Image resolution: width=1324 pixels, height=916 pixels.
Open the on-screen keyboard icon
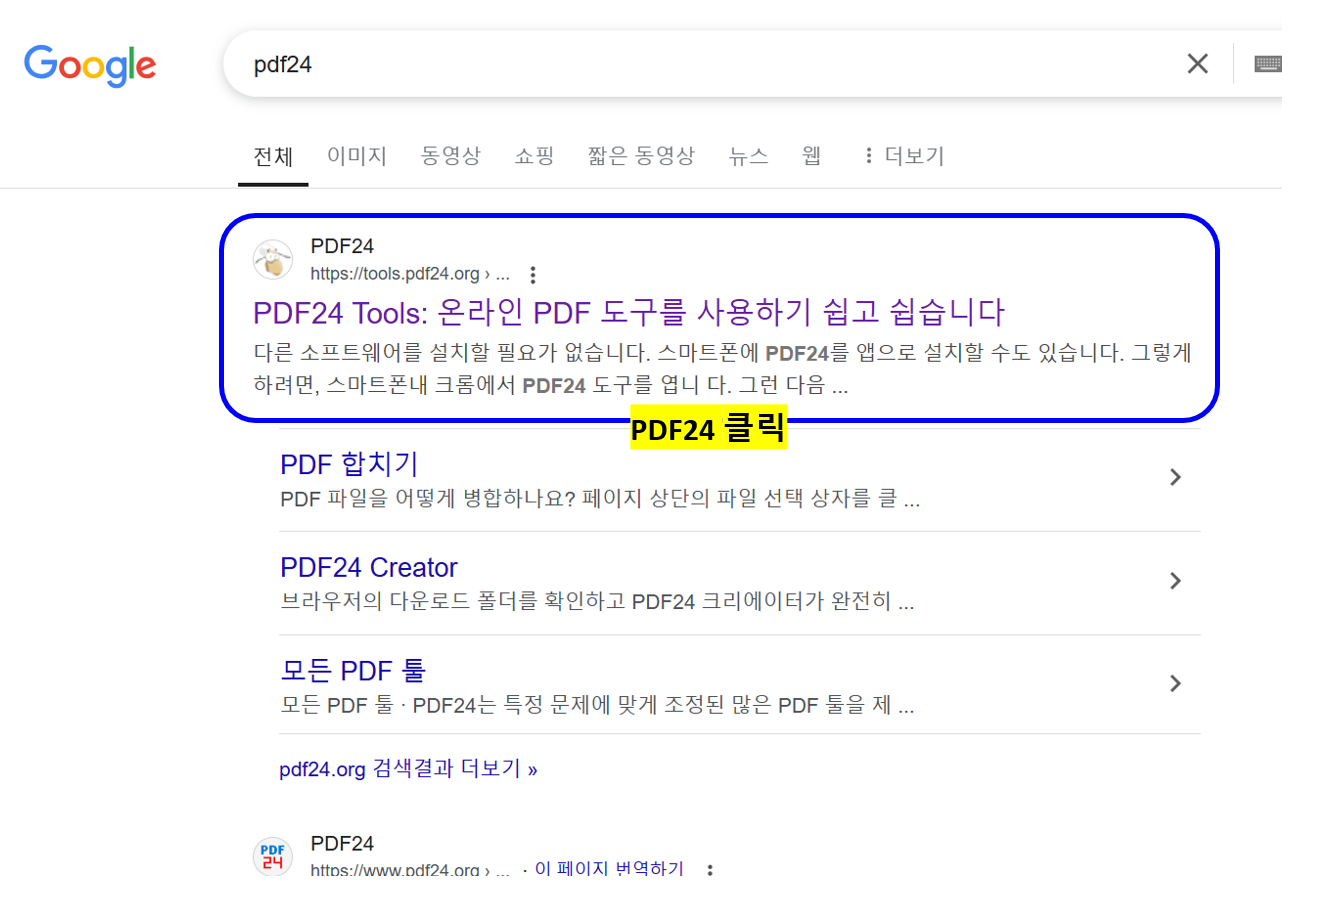tap(1267, 64)
